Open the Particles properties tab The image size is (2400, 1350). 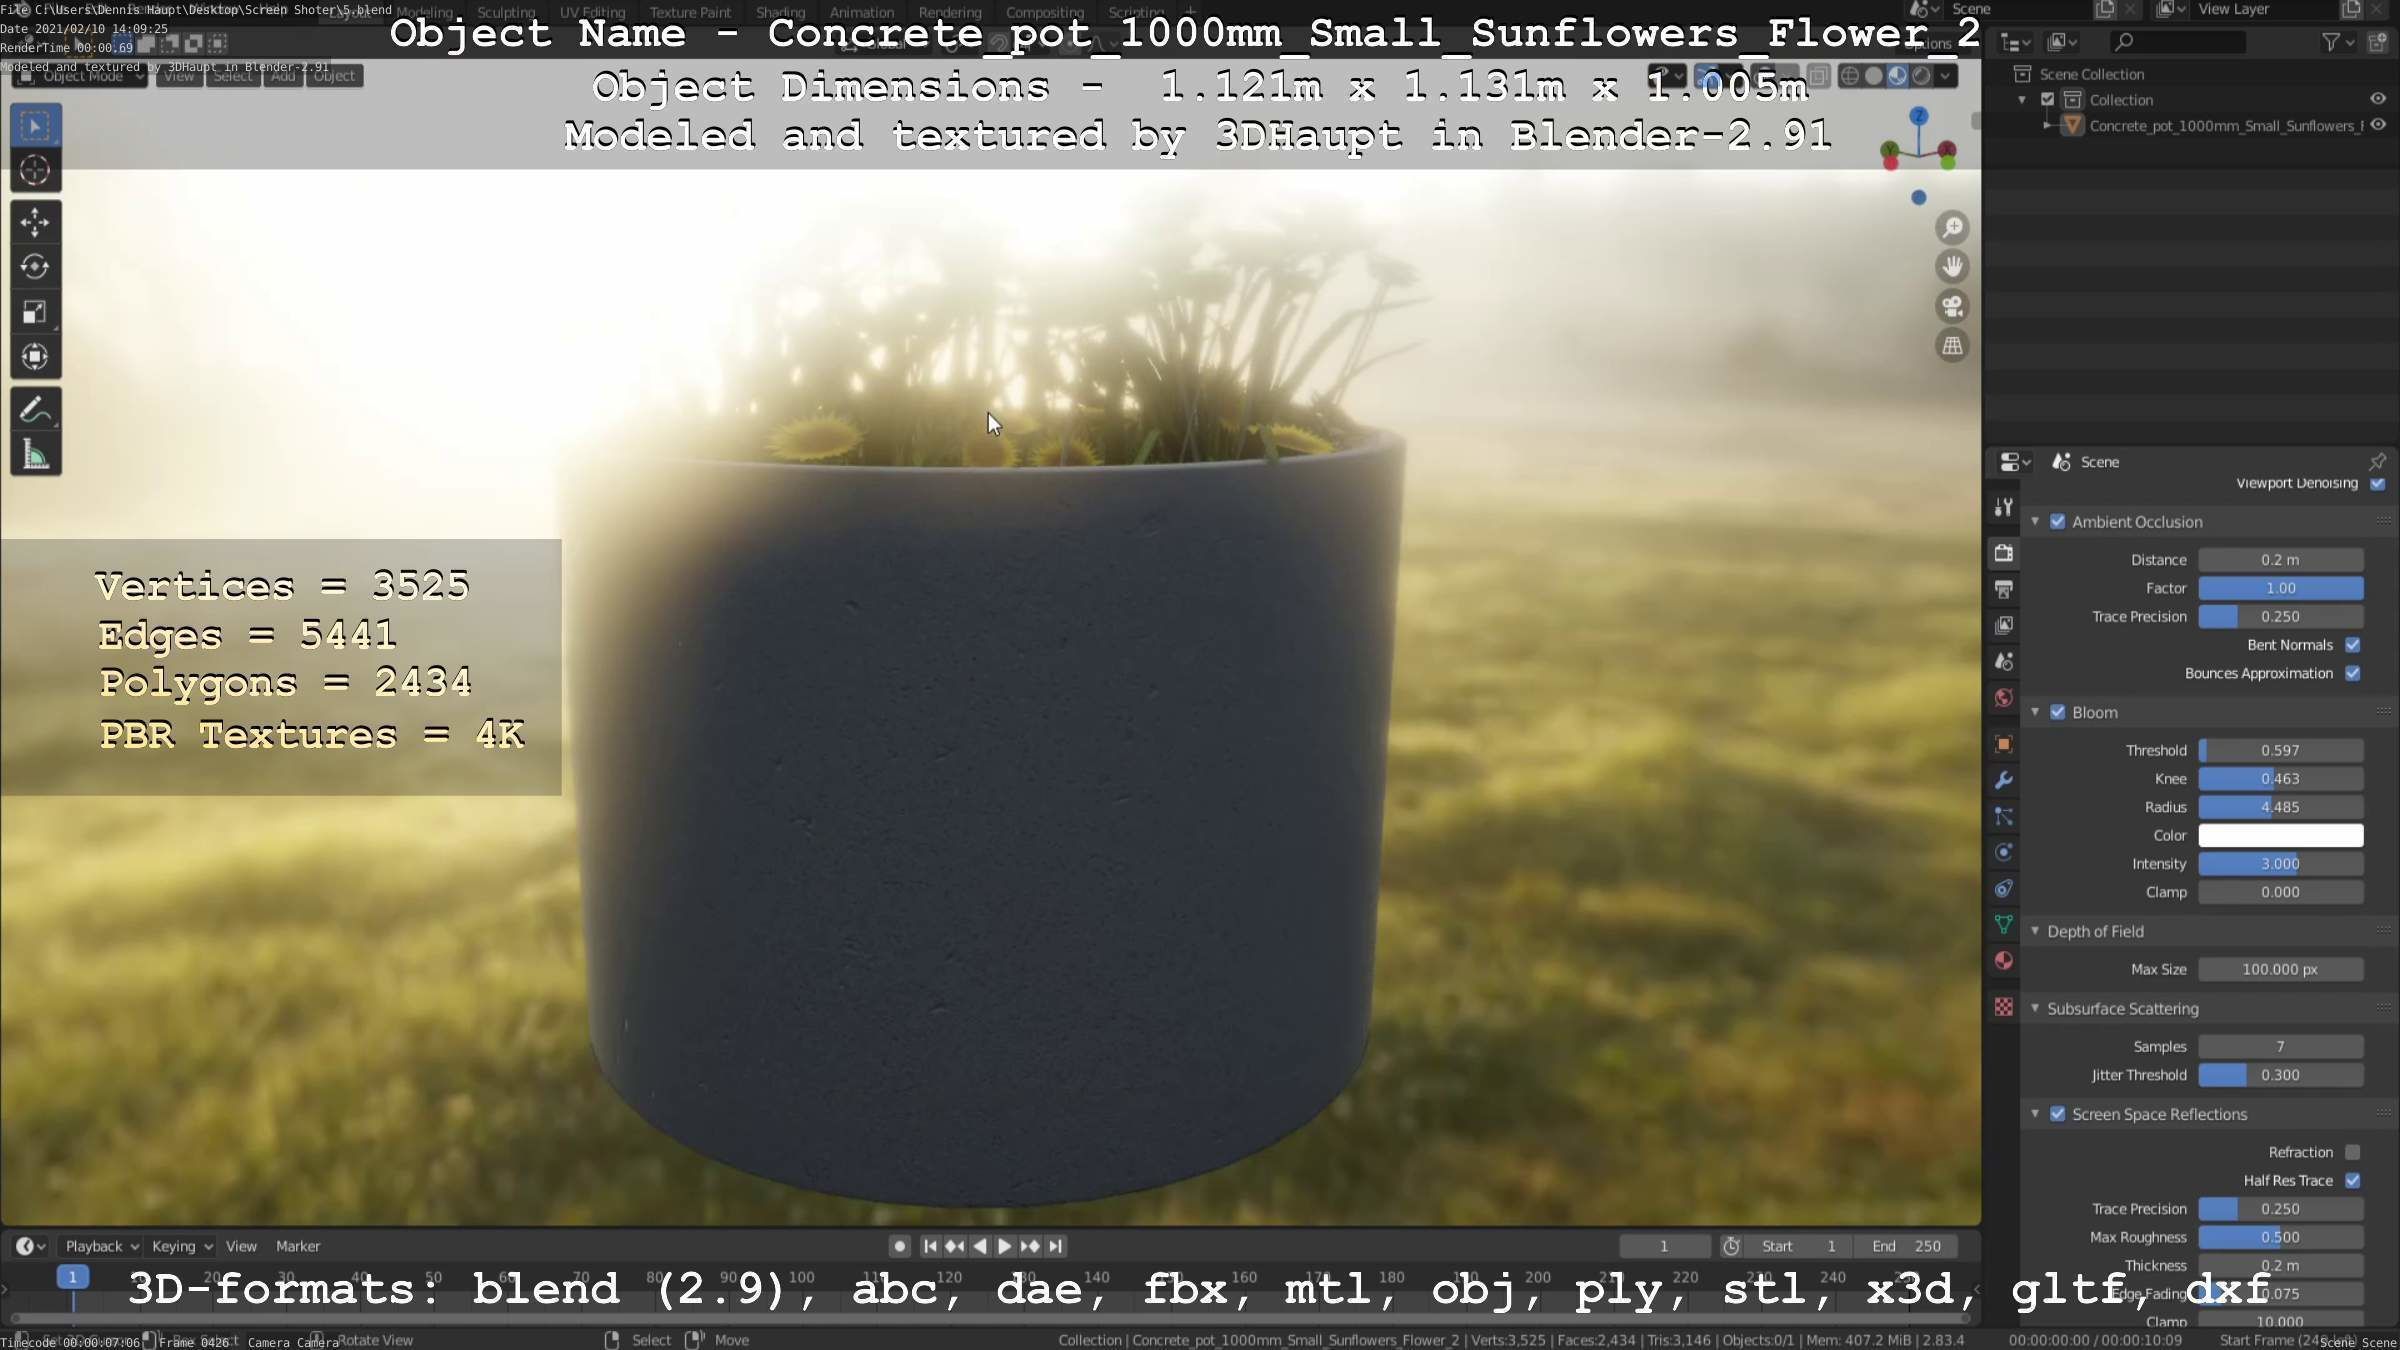coord(2003,816)
